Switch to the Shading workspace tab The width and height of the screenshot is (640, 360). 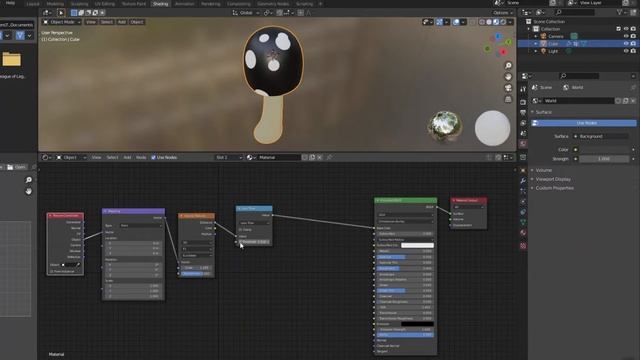click(x=160, y=4)
